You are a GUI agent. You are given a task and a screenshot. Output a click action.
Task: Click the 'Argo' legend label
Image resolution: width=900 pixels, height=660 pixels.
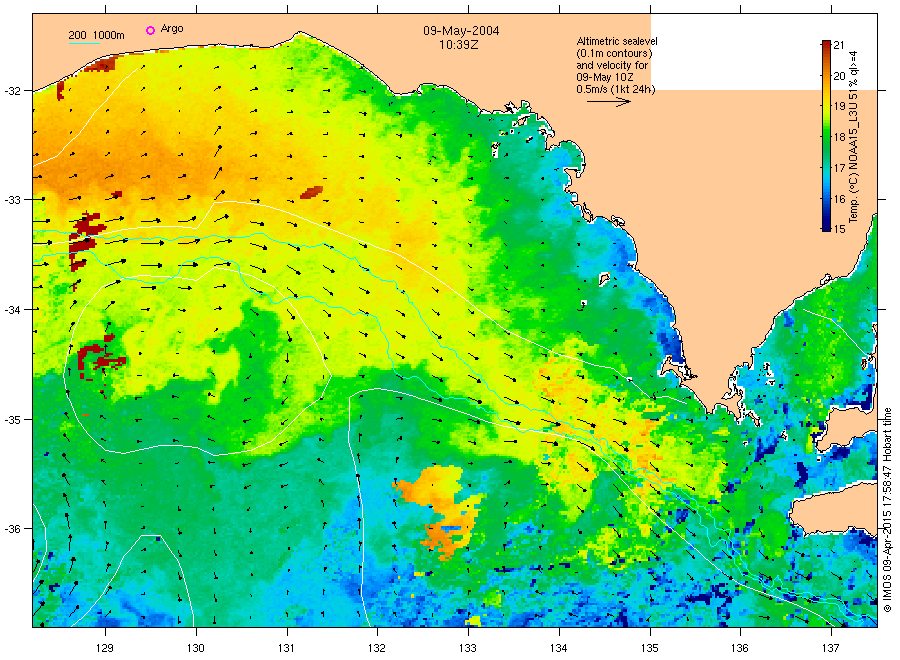click(x=172, y=29)
